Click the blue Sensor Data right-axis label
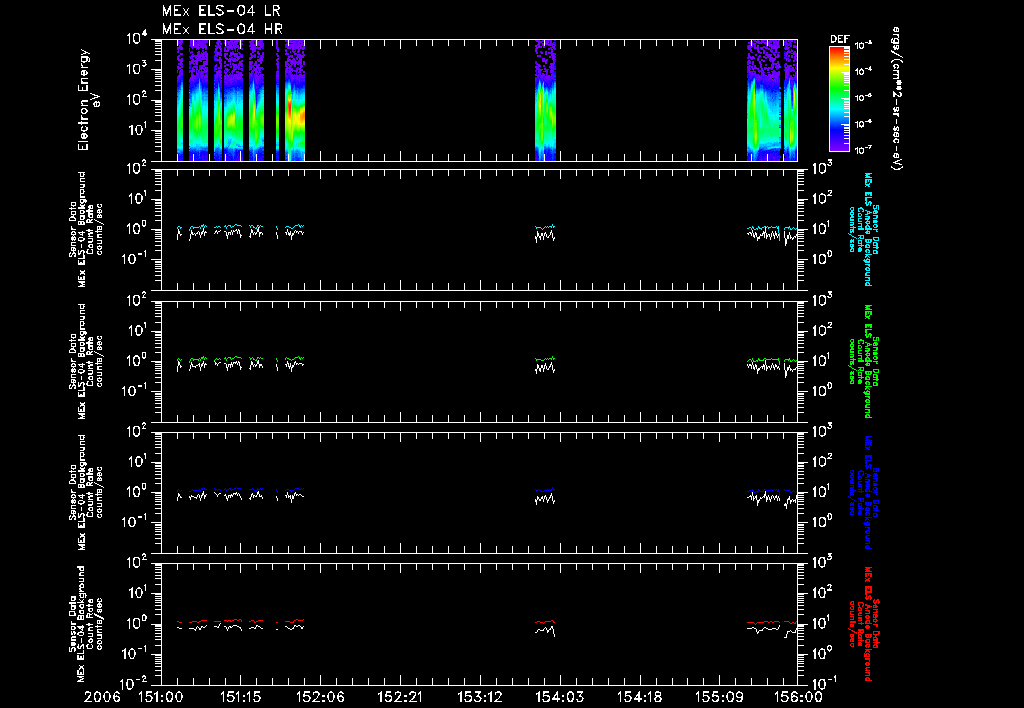The height and width of the screenshot is (708, 1024). tap(864, 492)
